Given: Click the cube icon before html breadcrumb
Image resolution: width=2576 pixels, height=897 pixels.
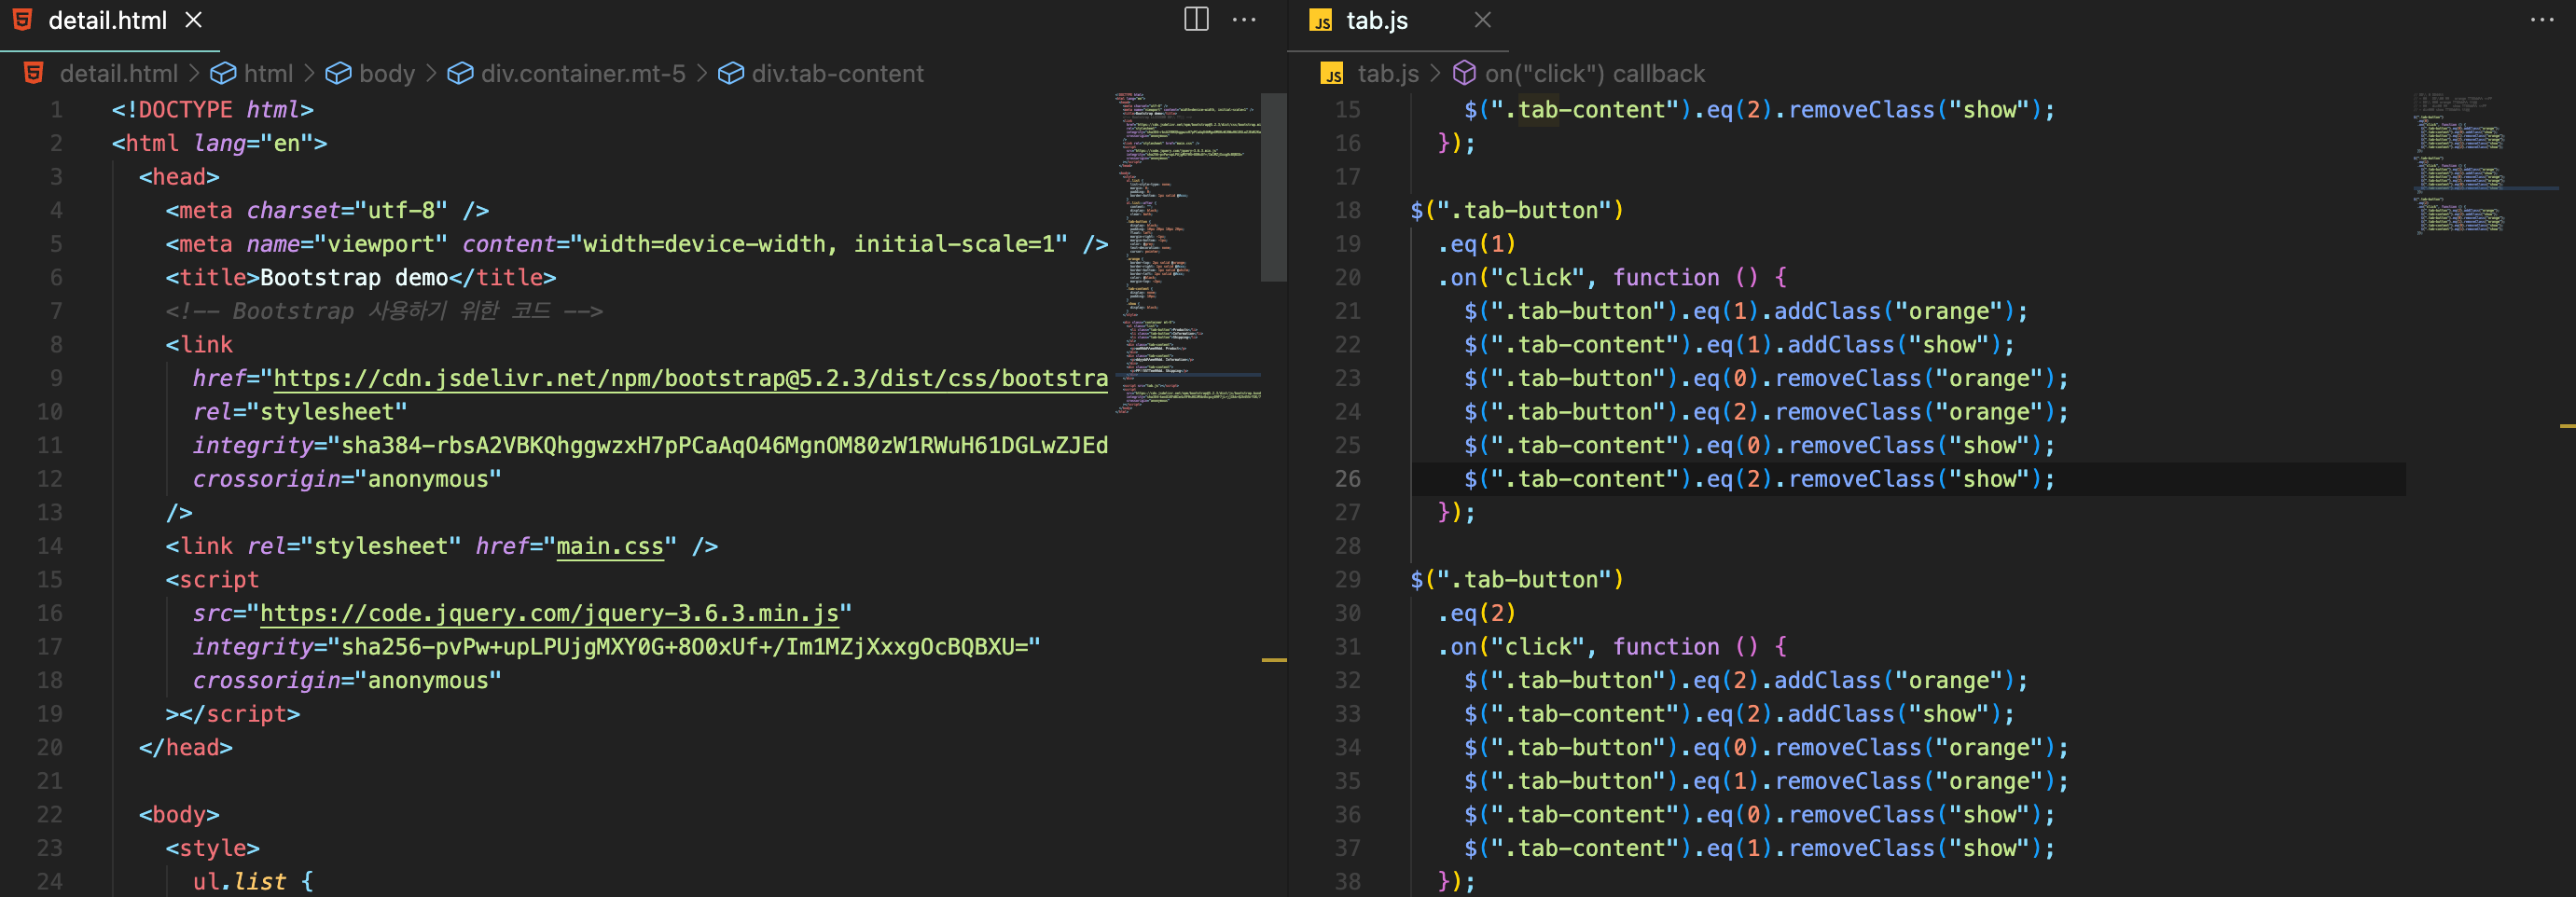Looking at the screenshot, I should 223,73.
